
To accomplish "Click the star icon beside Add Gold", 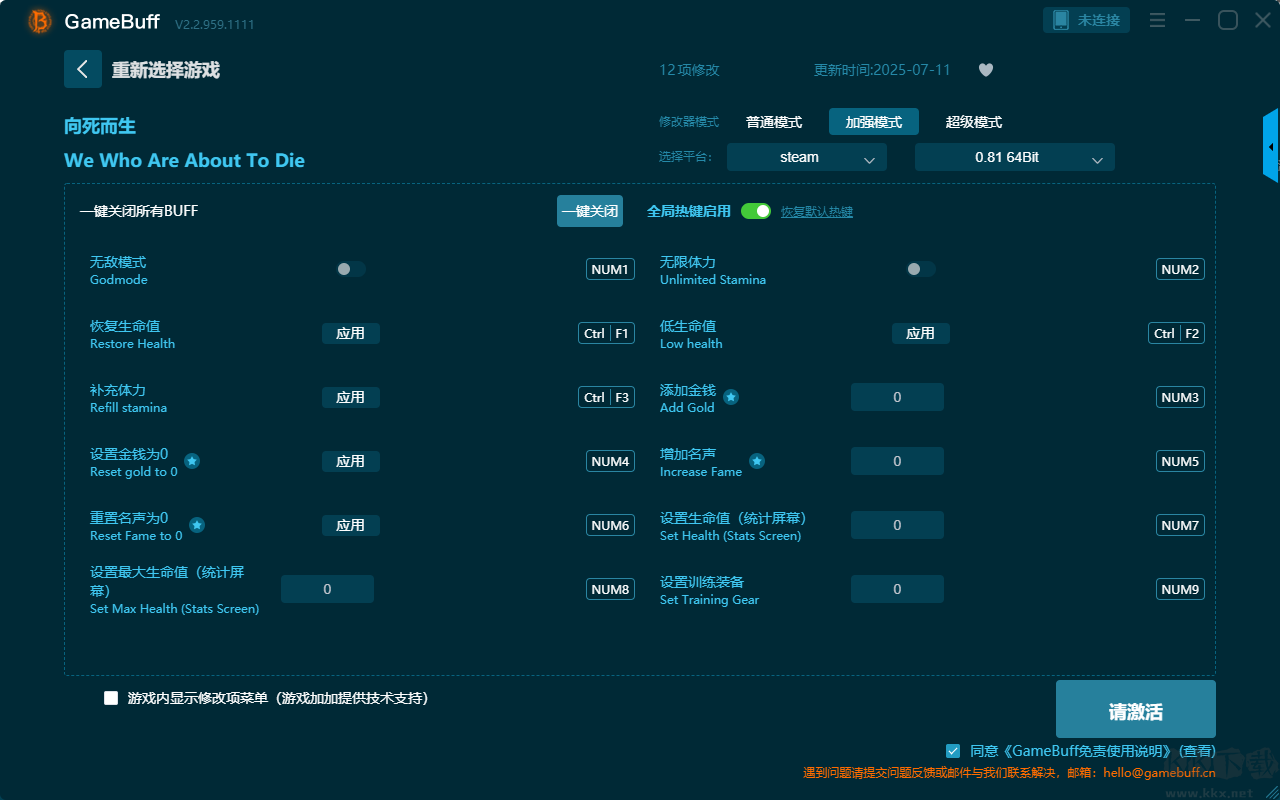I will click(731, 397).
